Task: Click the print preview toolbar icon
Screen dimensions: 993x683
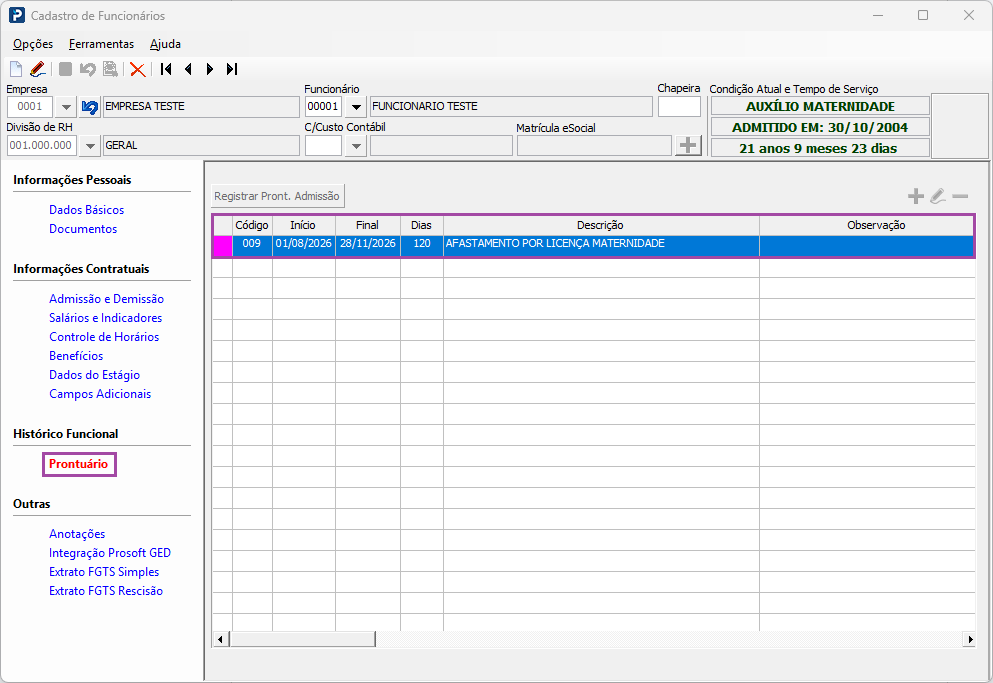Action: click(x=110, y=69)
